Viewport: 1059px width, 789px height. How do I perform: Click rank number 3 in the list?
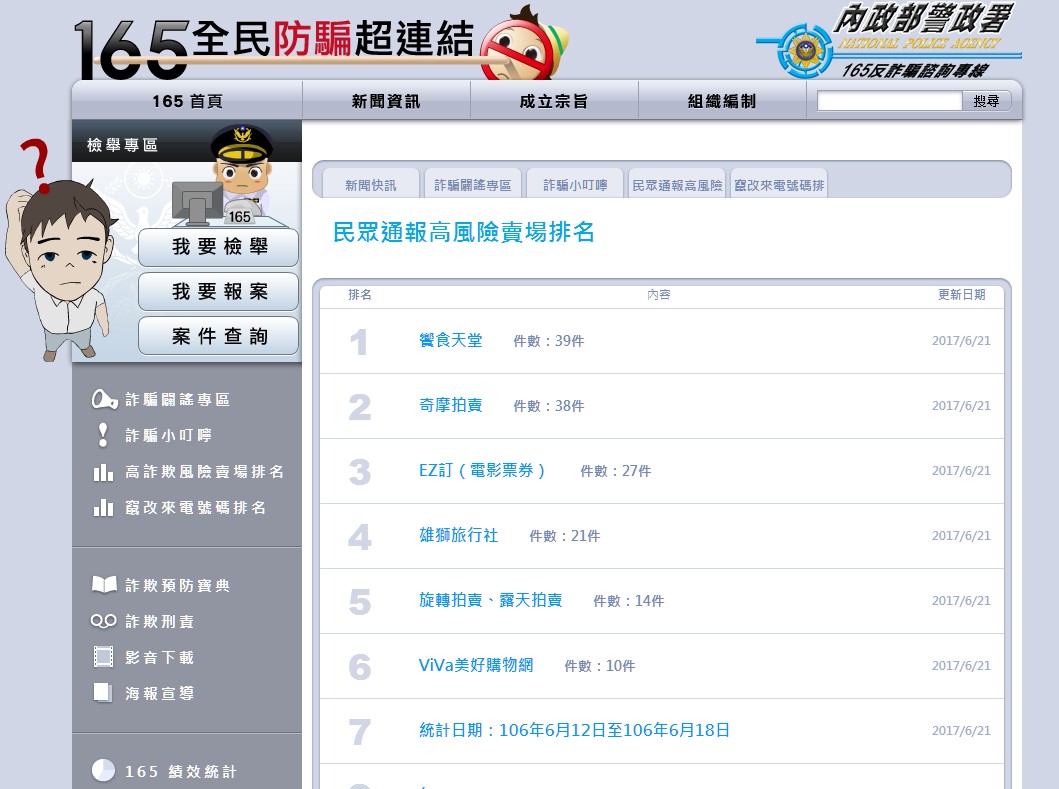pyautogui.click(x=360, y=472)
